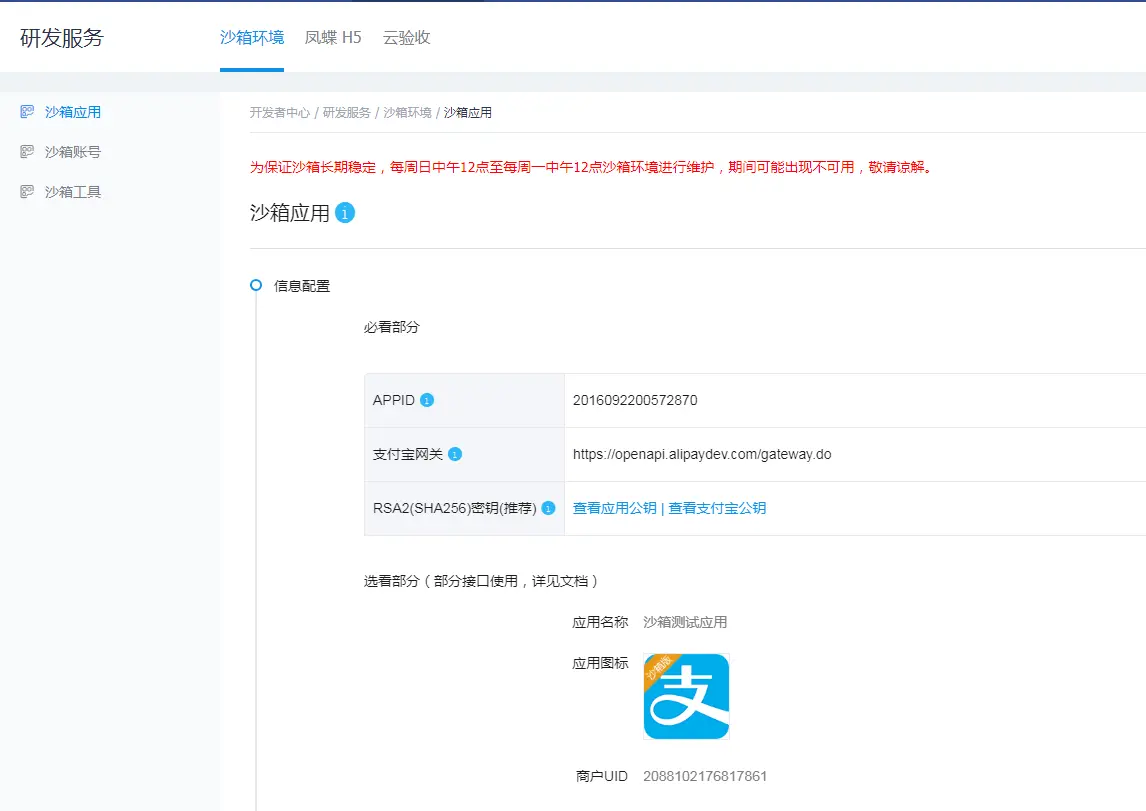
Task: Click the 应用名称 label
Action: [x=600, y=622]
